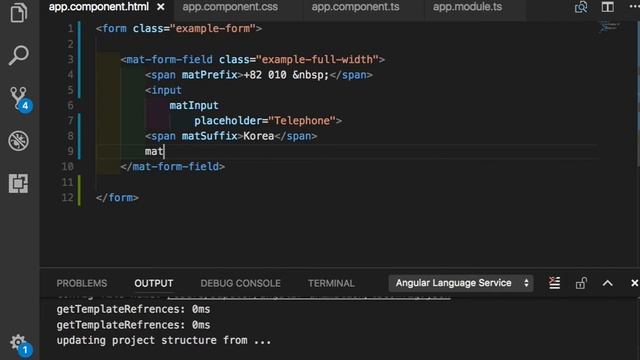This screenshot has width=640, height=360.
Task: Click the "Telephone" placeholder value
Action: tap(302, 121)
